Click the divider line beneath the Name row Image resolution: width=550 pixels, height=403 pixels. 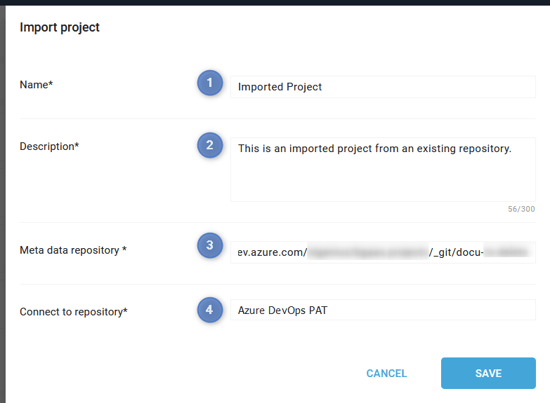277,119
